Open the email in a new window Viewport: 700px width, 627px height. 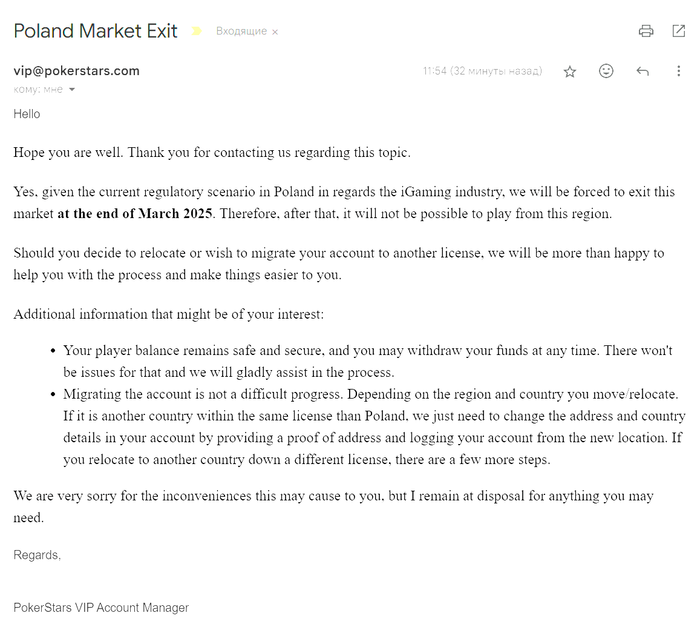pos(679,31)
